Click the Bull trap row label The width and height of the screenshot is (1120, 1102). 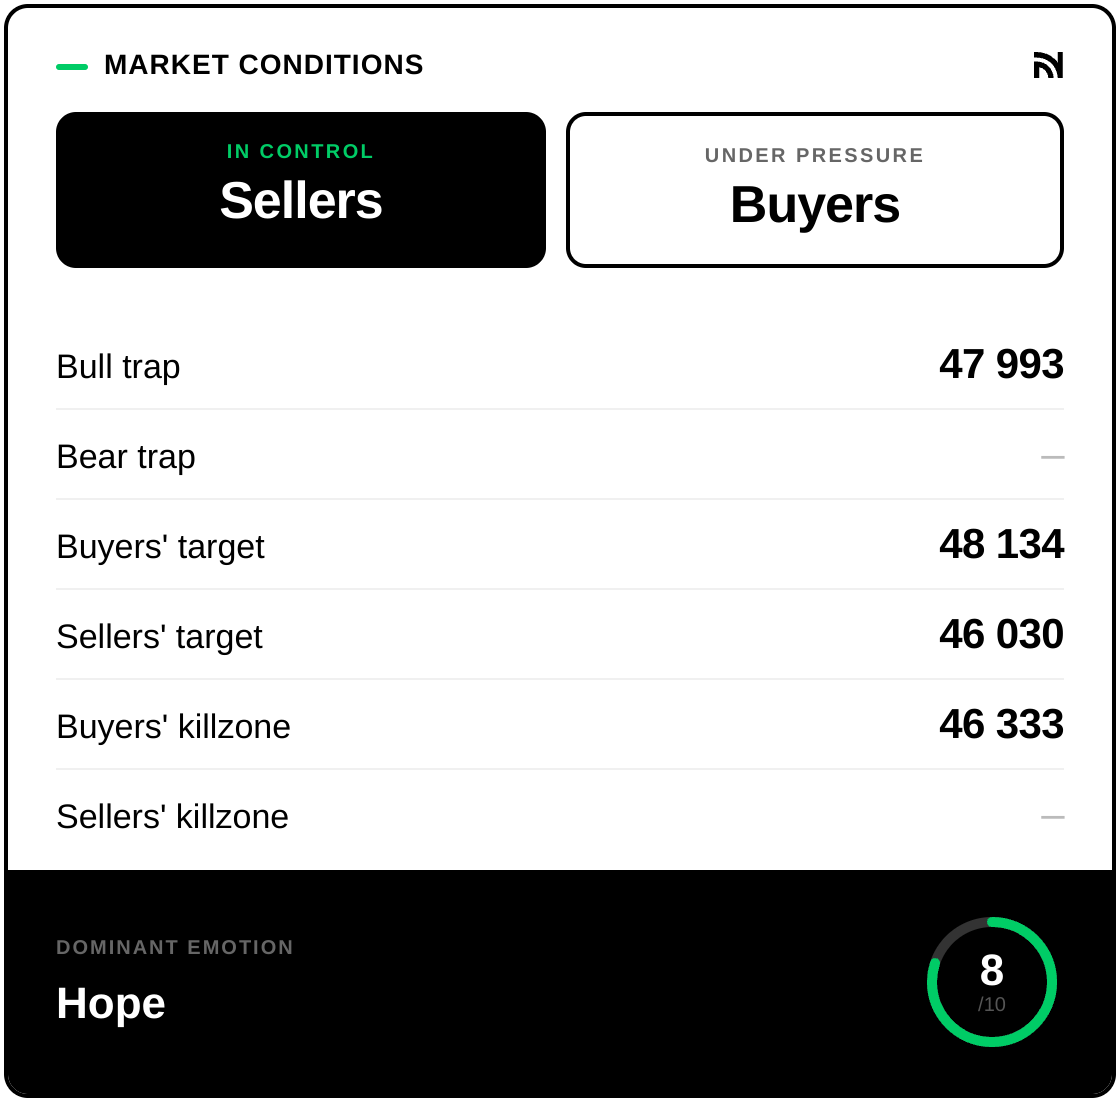tap(118, 367)
